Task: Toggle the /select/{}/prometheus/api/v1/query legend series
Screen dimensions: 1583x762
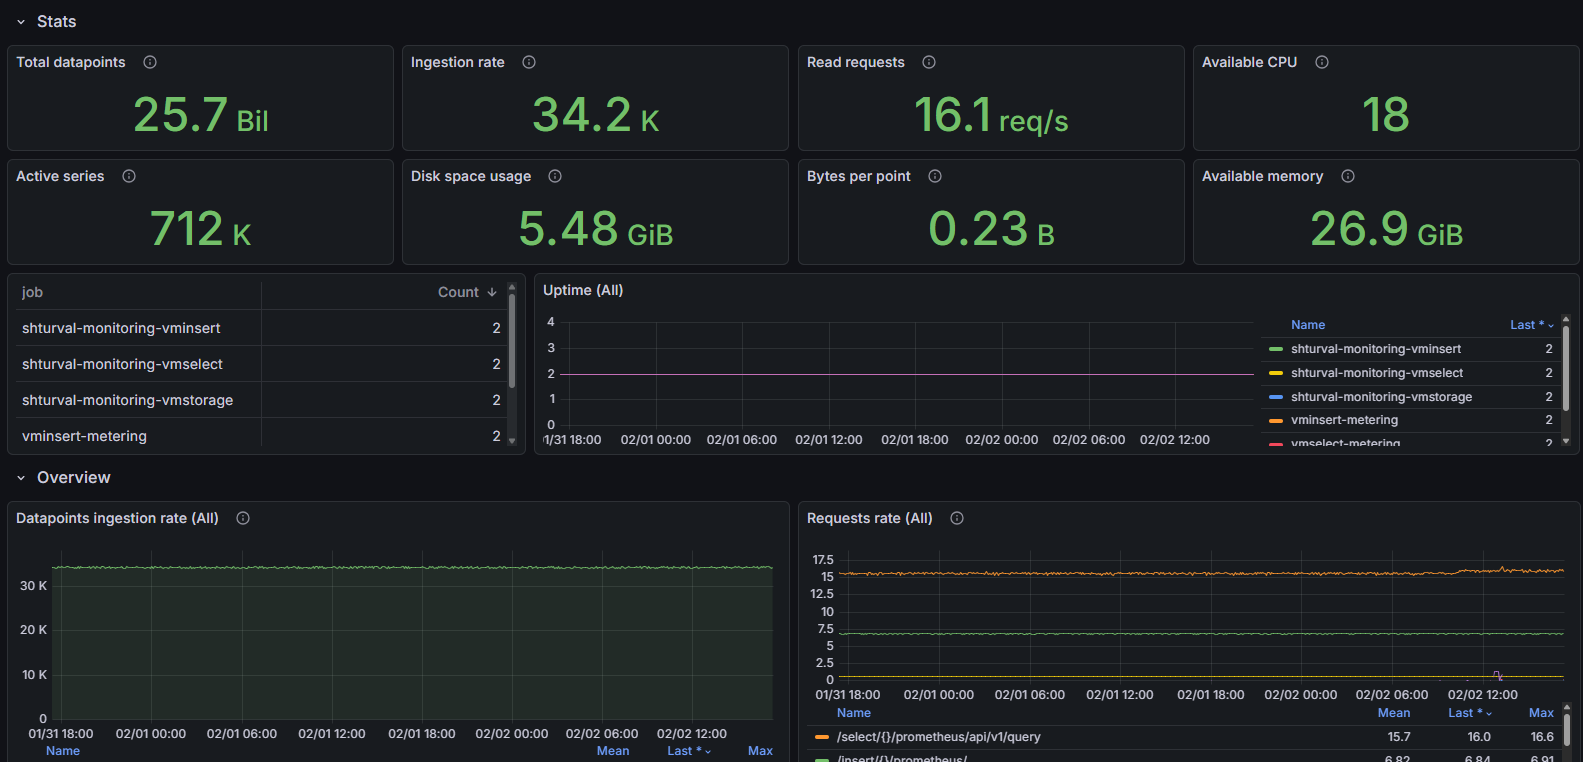Action: coord(938,737)
